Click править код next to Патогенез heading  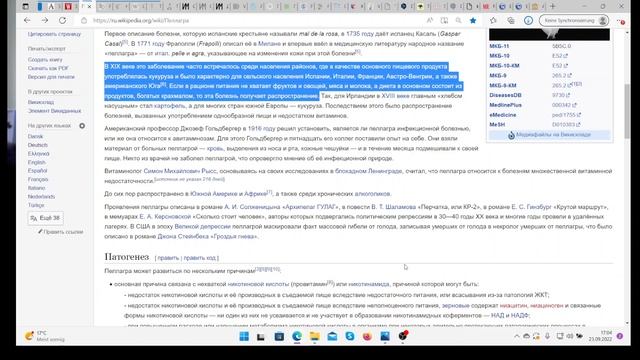[x=200, y=258]
